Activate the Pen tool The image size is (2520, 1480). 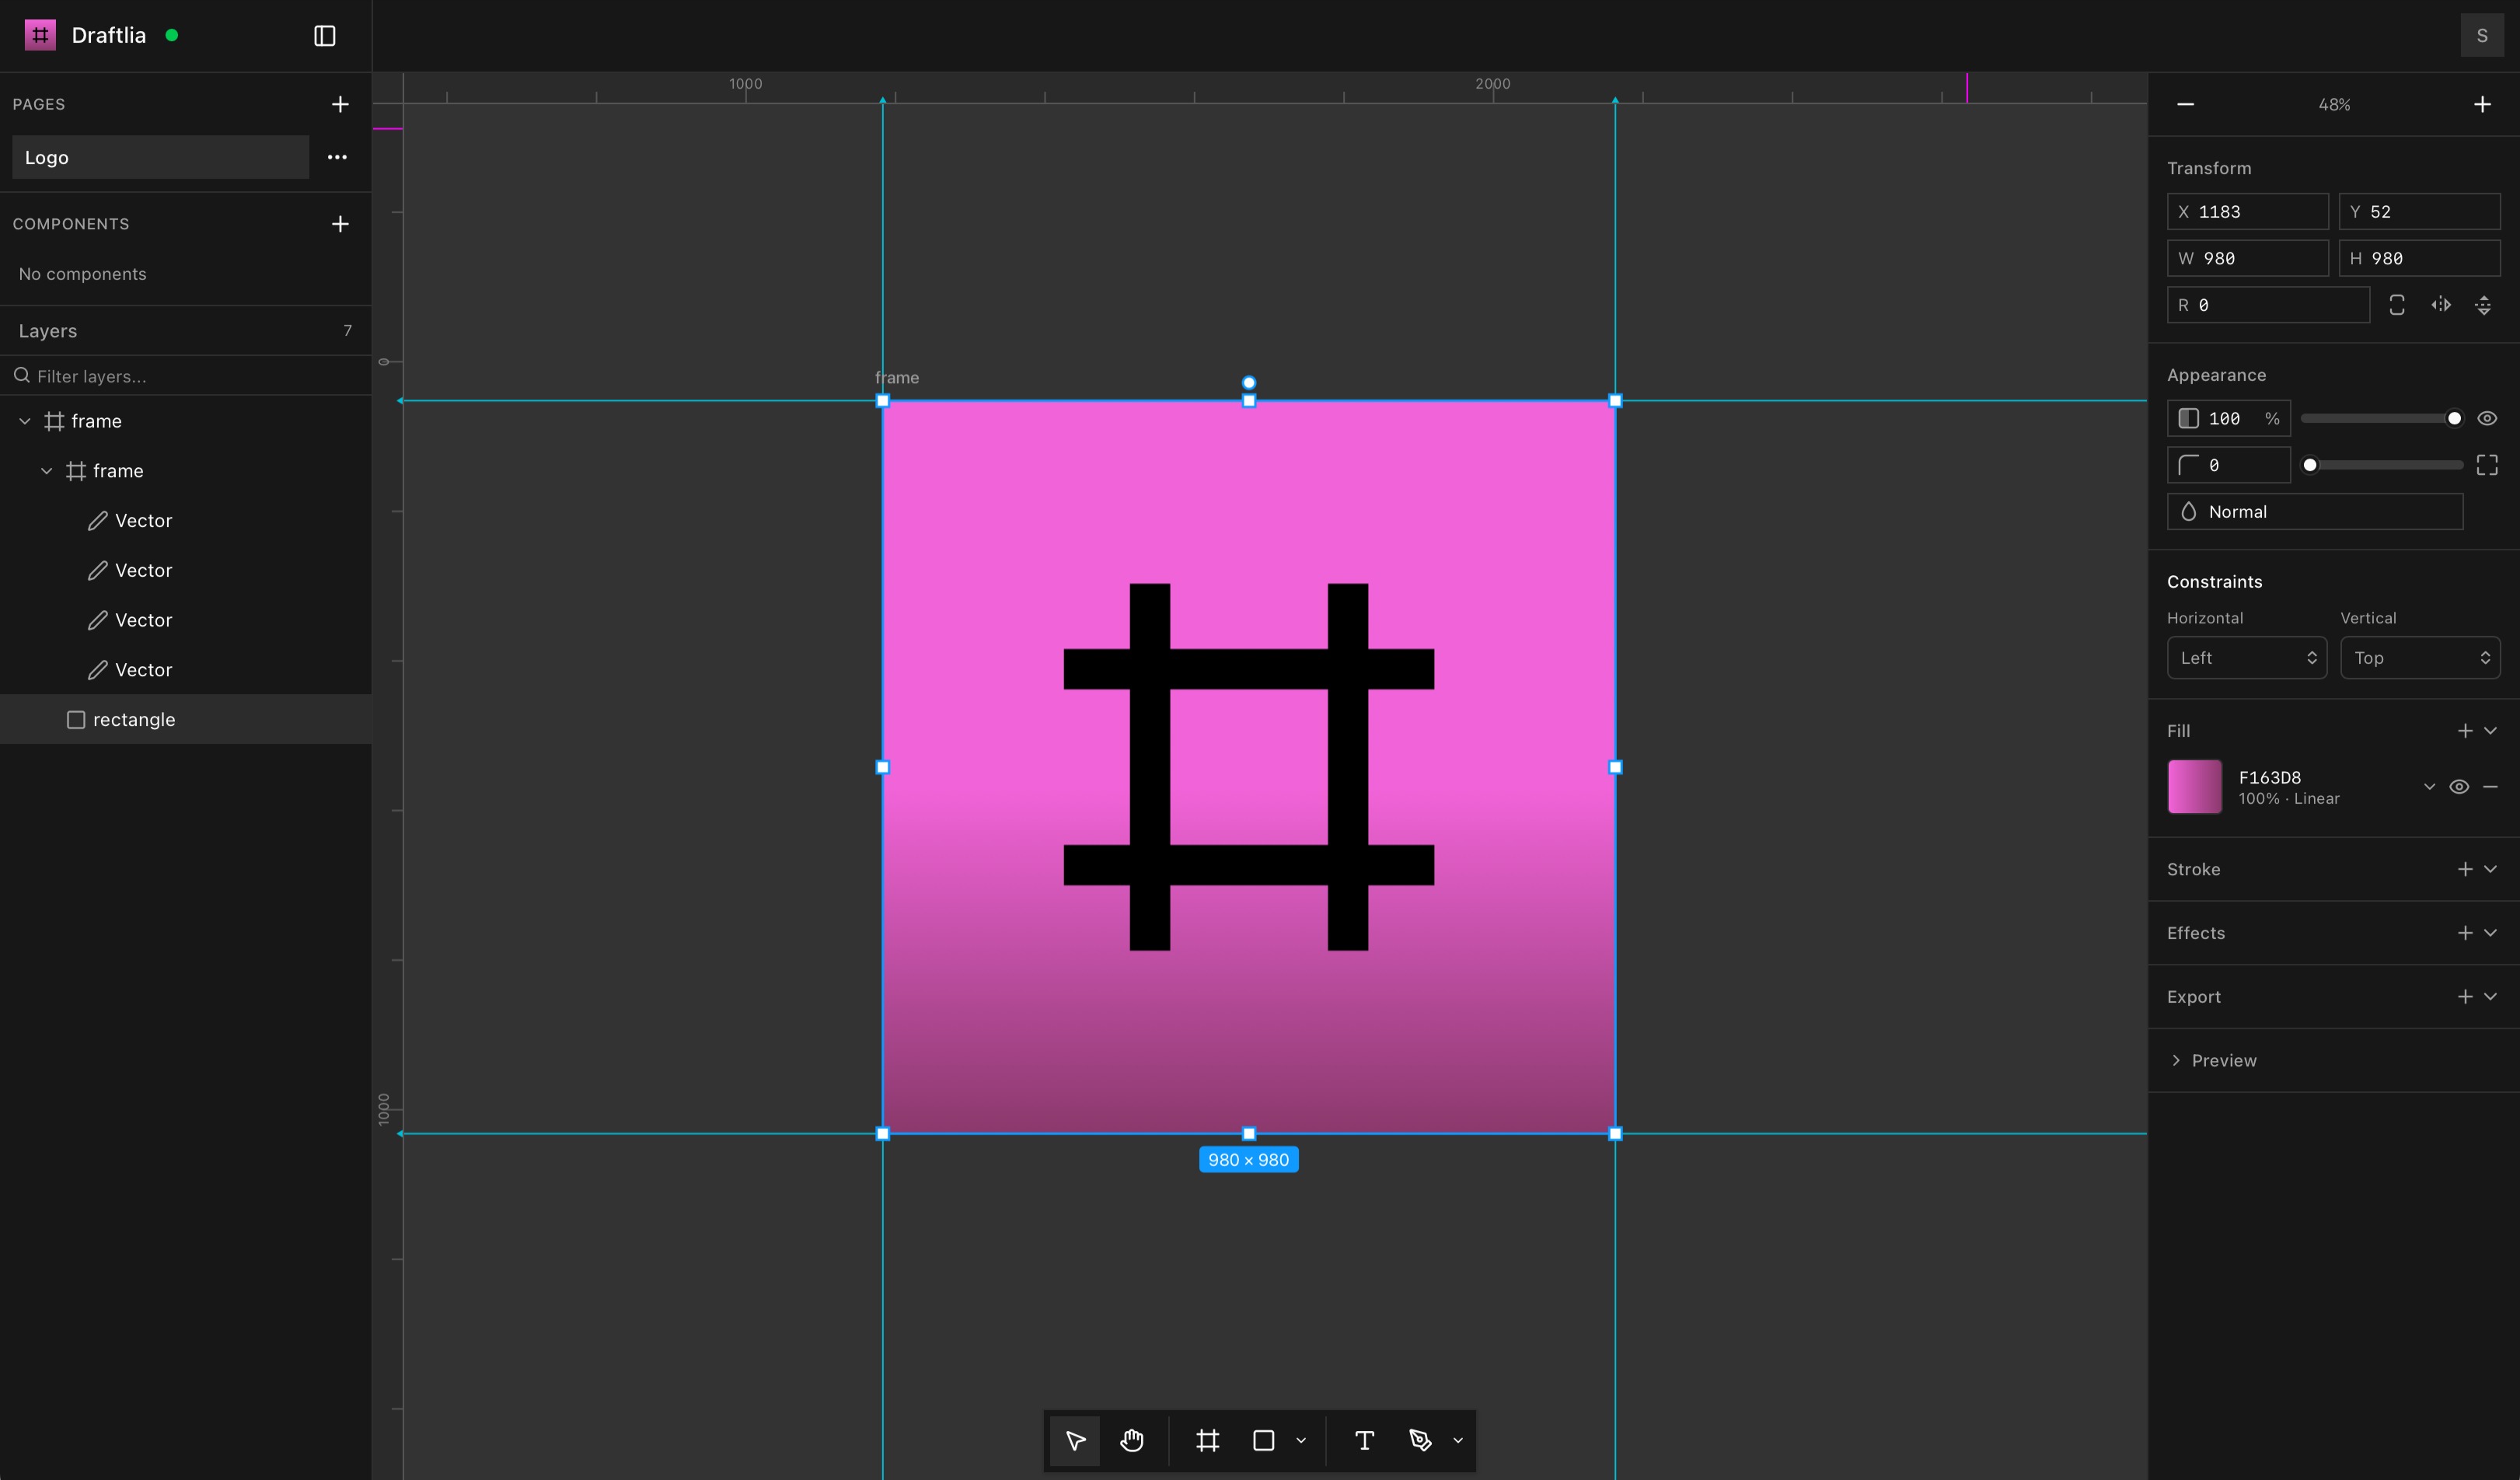point(1419,1441)
